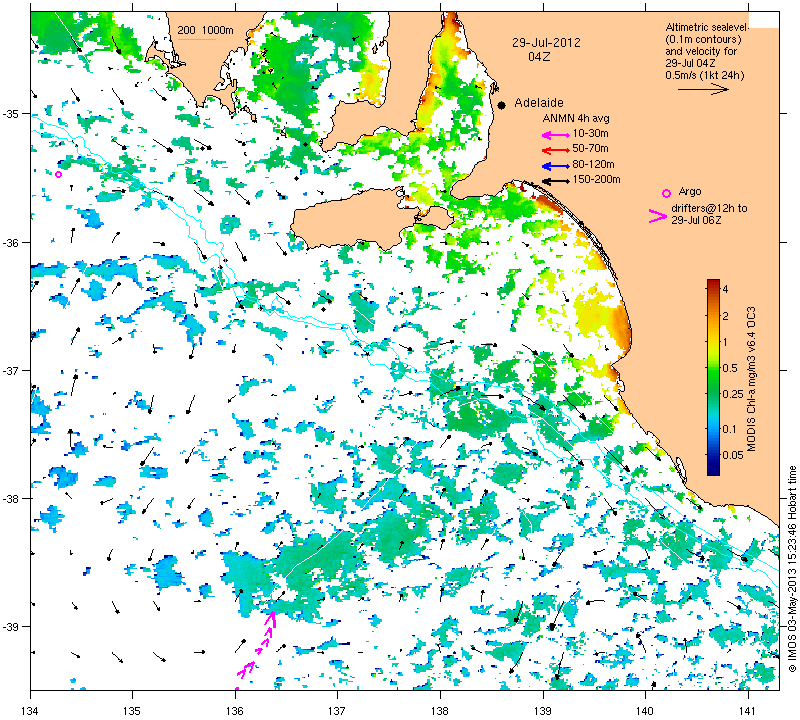This screenshot has width=800, height=720.
Task: Click the magenta drifter chevron legend symbol
Action: pos(658,216)
